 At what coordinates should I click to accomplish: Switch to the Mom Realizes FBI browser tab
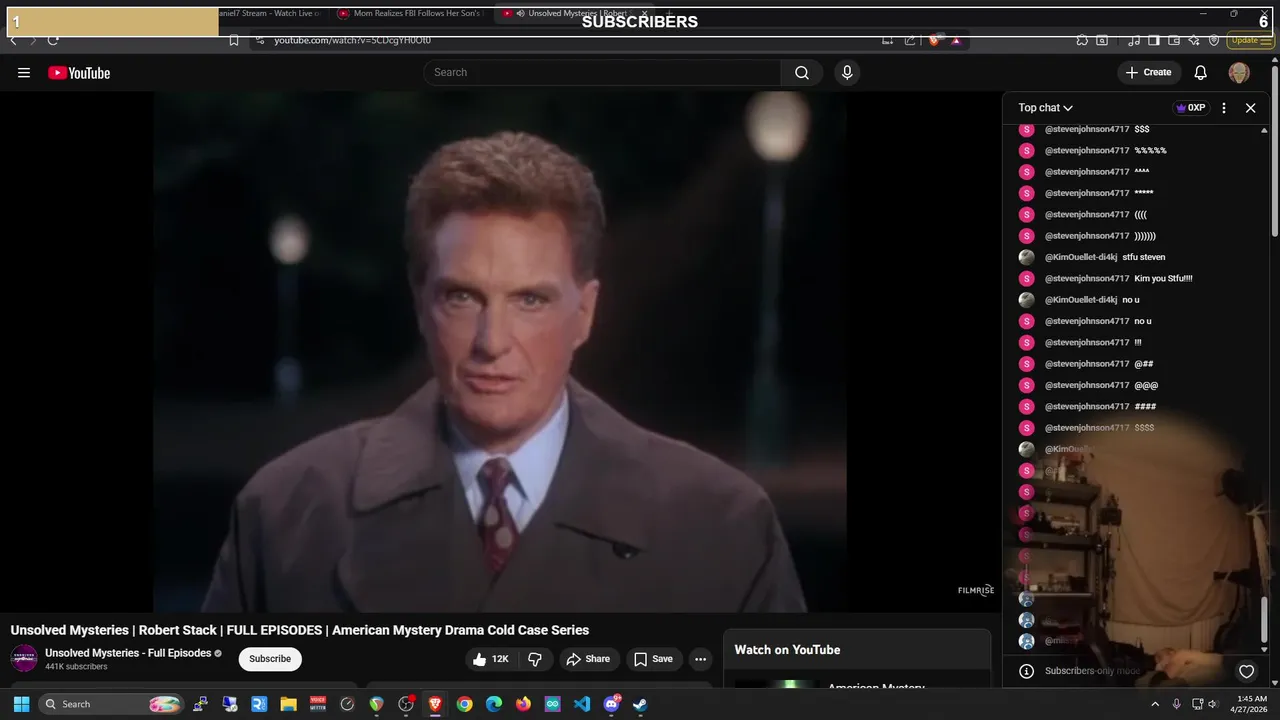(410, 13)
